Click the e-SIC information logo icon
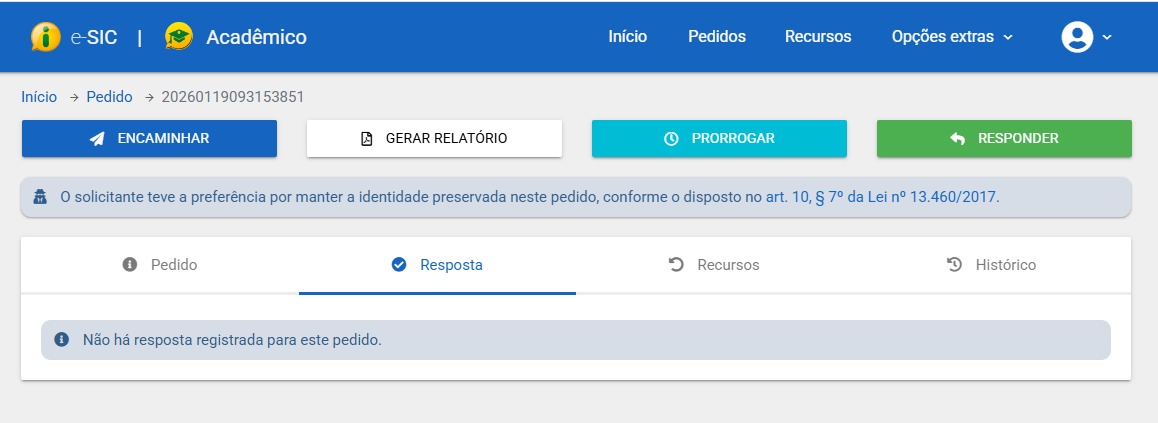Viewport: 1158px width, 423px height. click(x=46, y=36)
